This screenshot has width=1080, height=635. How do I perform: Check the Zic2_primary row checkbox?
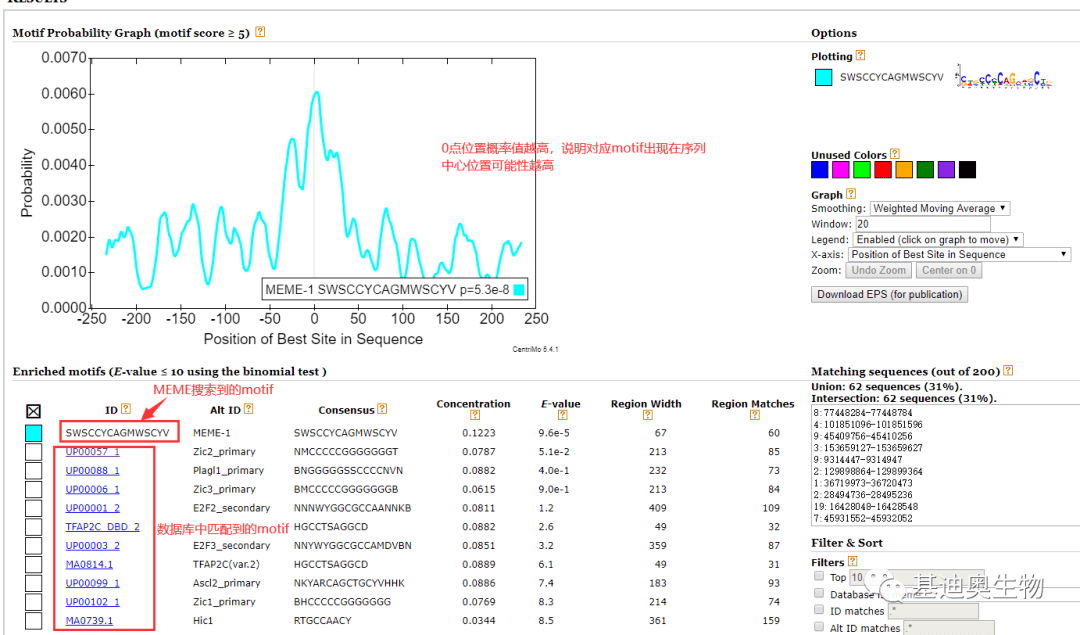[x=33, y=452]
